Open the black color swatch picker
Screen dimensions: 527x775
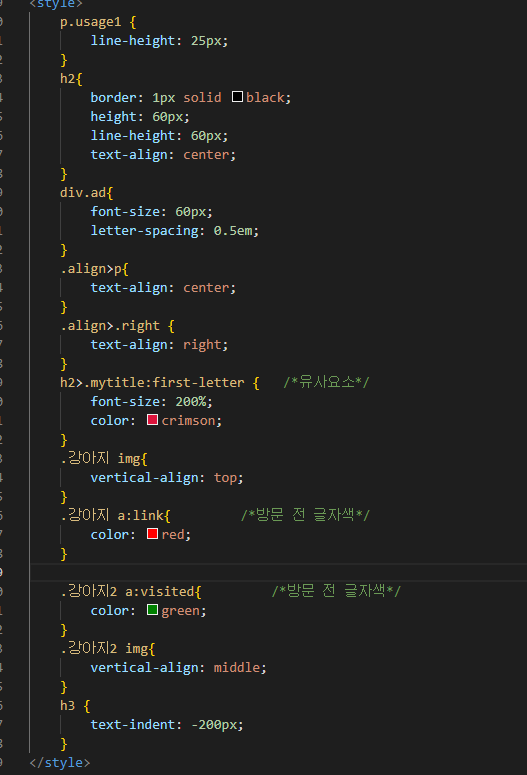click(x=237, y=96)
